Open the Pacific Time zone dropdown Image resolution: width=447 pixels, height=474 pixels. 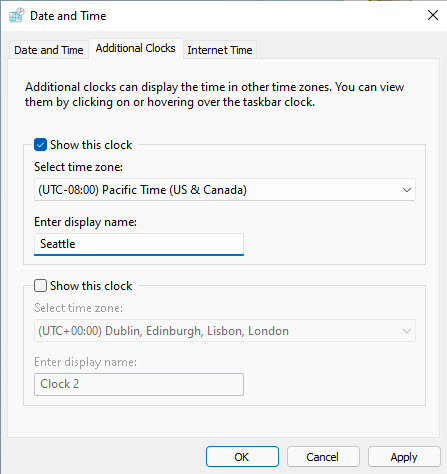[x=225, y=190]
